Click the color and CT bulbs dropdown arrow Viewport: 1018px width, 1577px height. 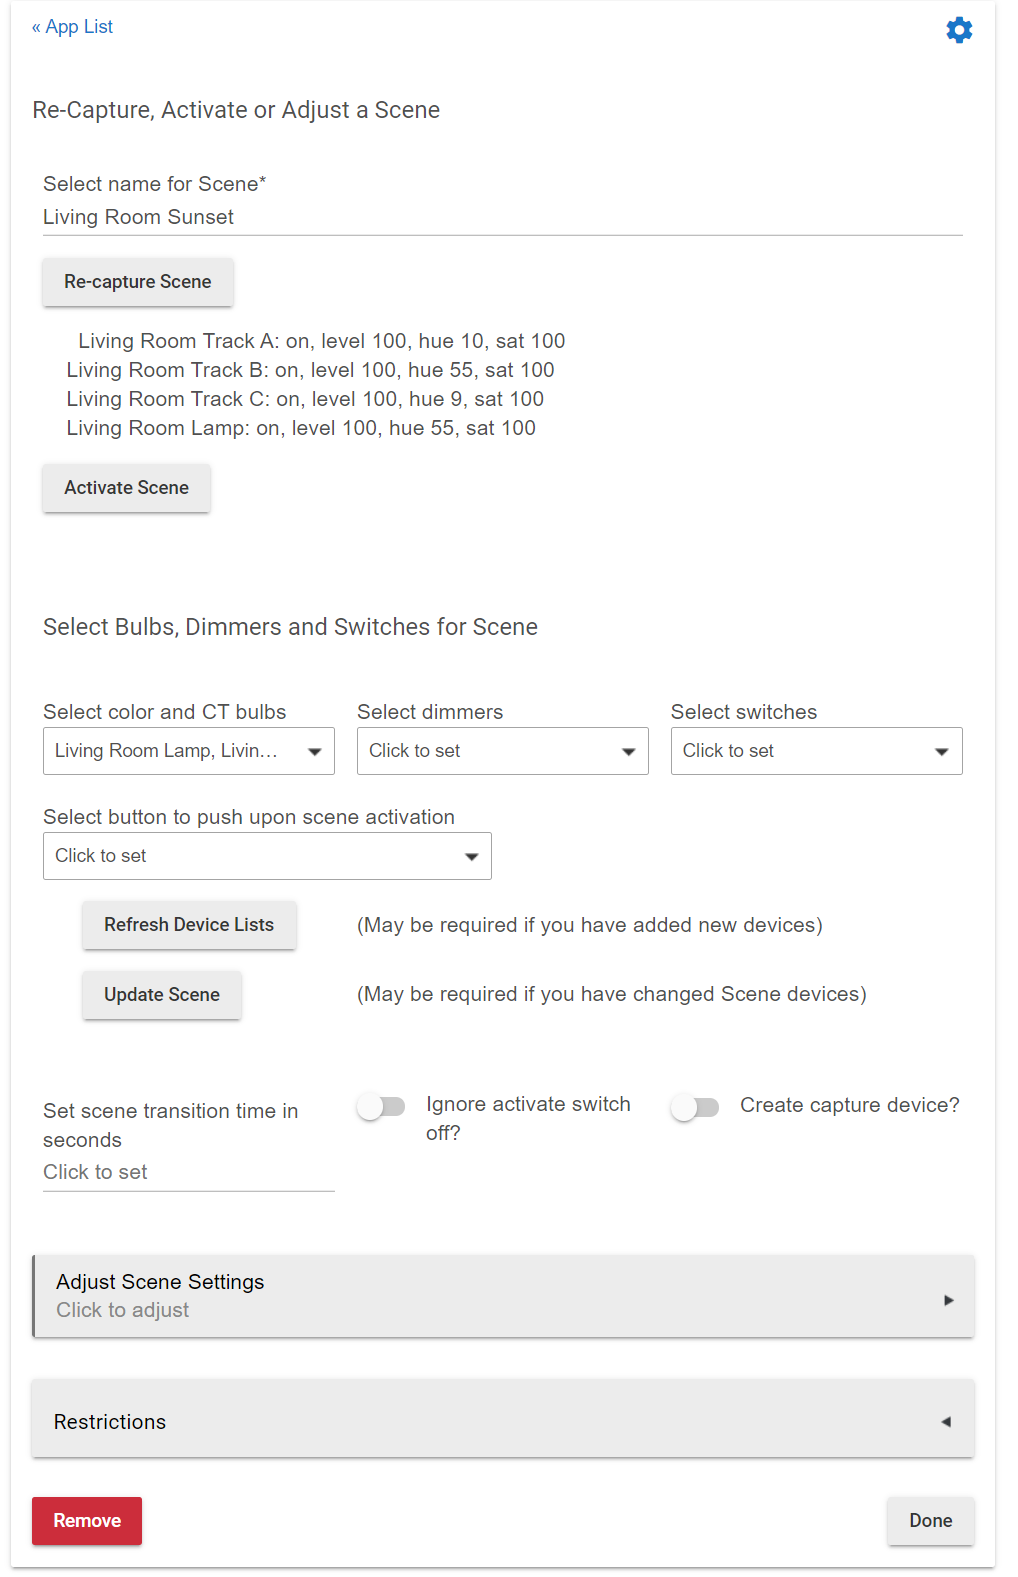pyautogui.click(x=315, y=752)
